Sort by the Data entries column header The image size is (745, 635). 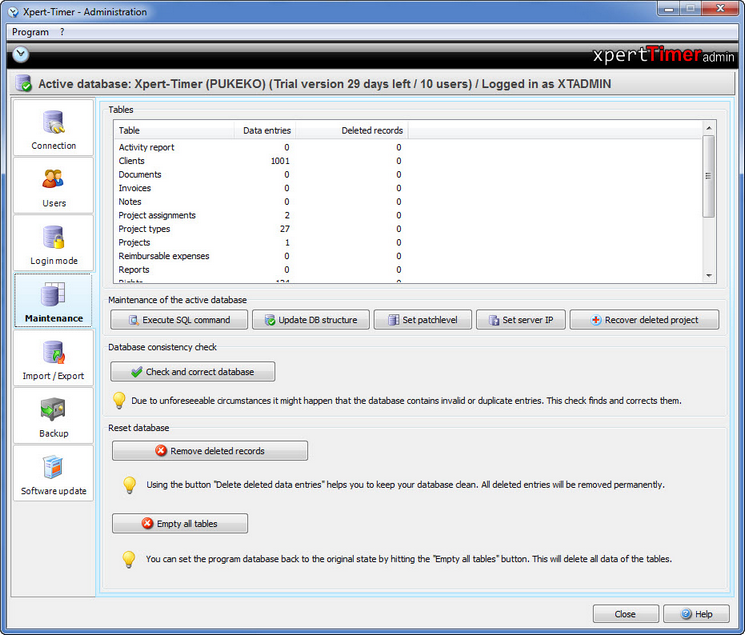(265, 130)
